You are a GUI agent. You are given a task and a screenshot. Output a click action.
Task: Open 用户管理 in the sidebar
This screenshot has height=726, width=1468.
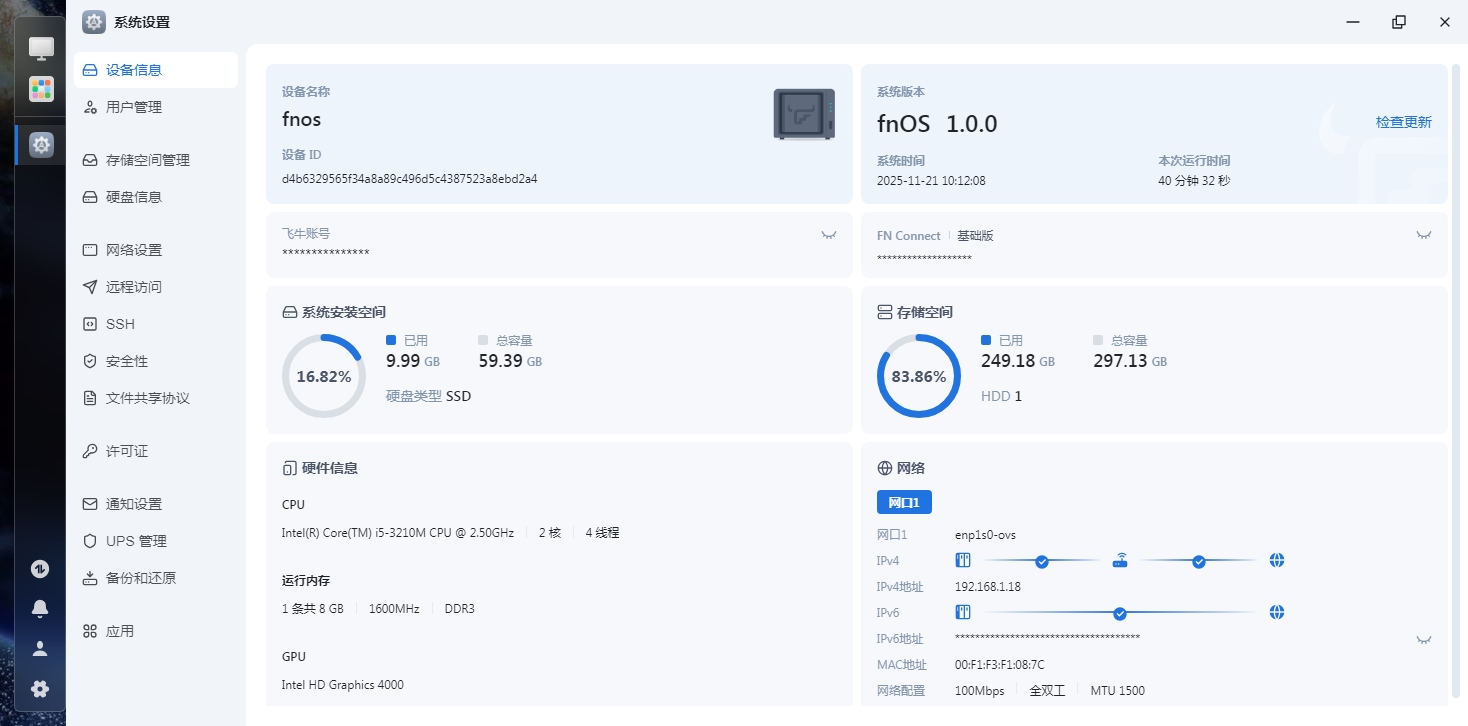click(x=134, y=107)
